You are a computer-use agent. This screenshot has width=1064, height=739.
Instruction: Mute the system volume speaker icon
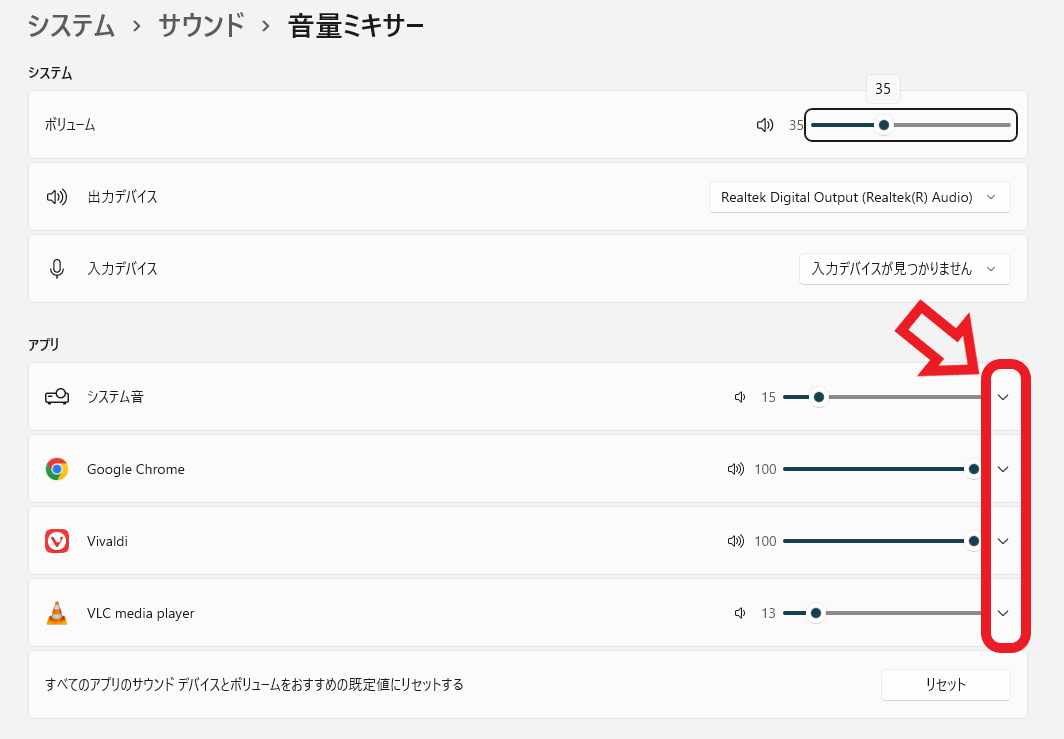pyautogui.click(x=765, y=125)
